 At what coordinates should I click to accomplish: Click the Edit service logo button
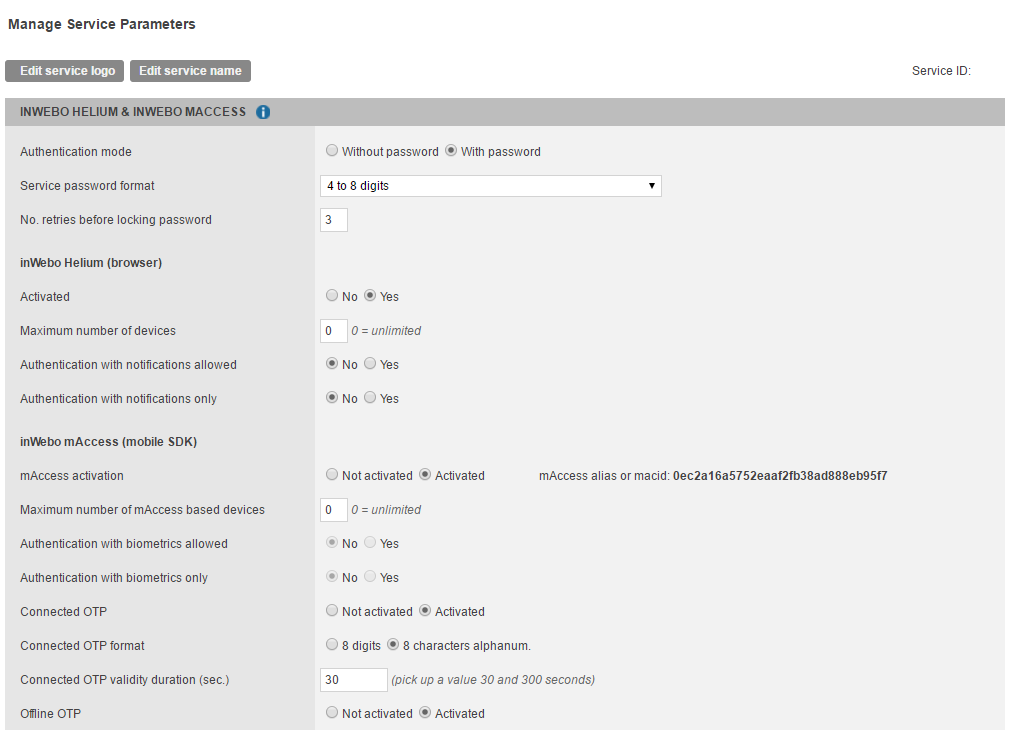click(65, 71)
